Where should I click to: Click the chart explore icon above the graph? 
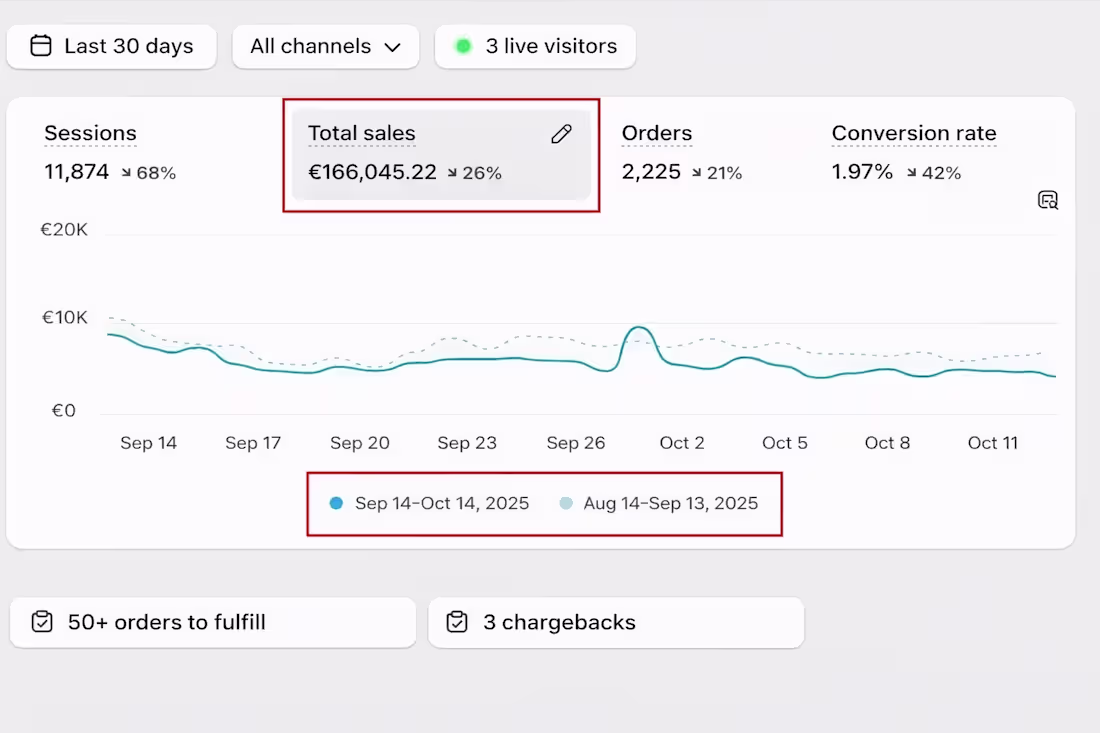click(x=1047, y=200)
